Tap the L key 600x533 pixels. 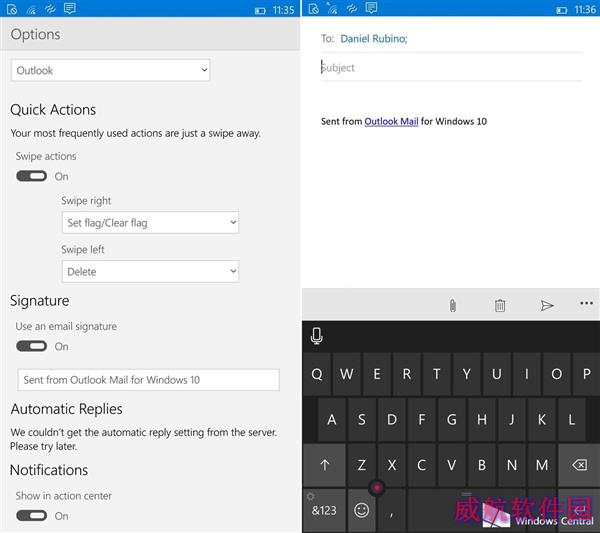(571, 419)
